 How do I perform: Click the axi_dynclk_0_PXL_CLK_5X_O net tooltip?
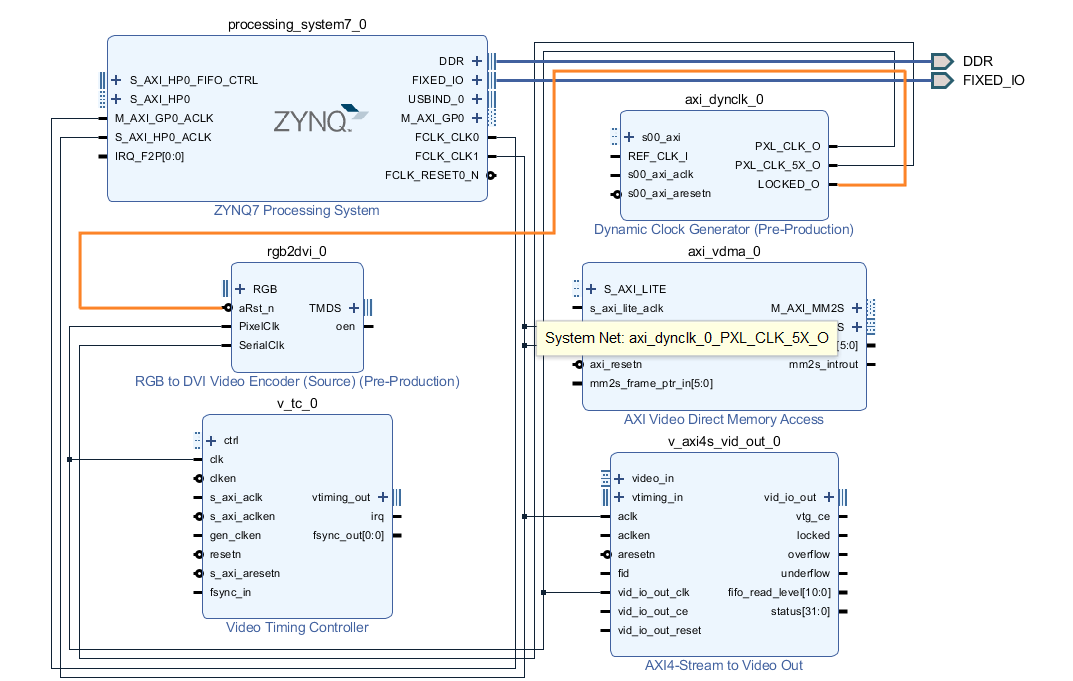pyautogui.click(x=688, y=339)
